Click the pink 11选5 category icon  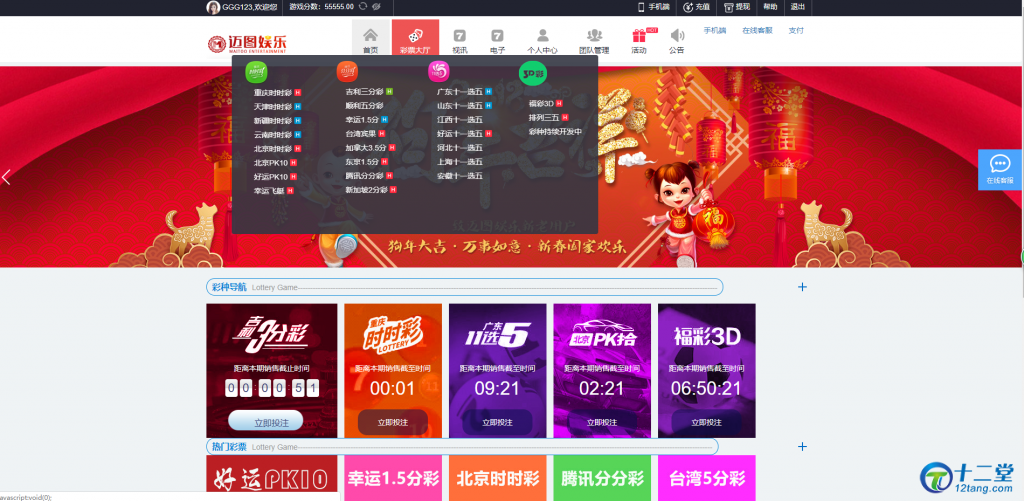(x=439, y=71)
